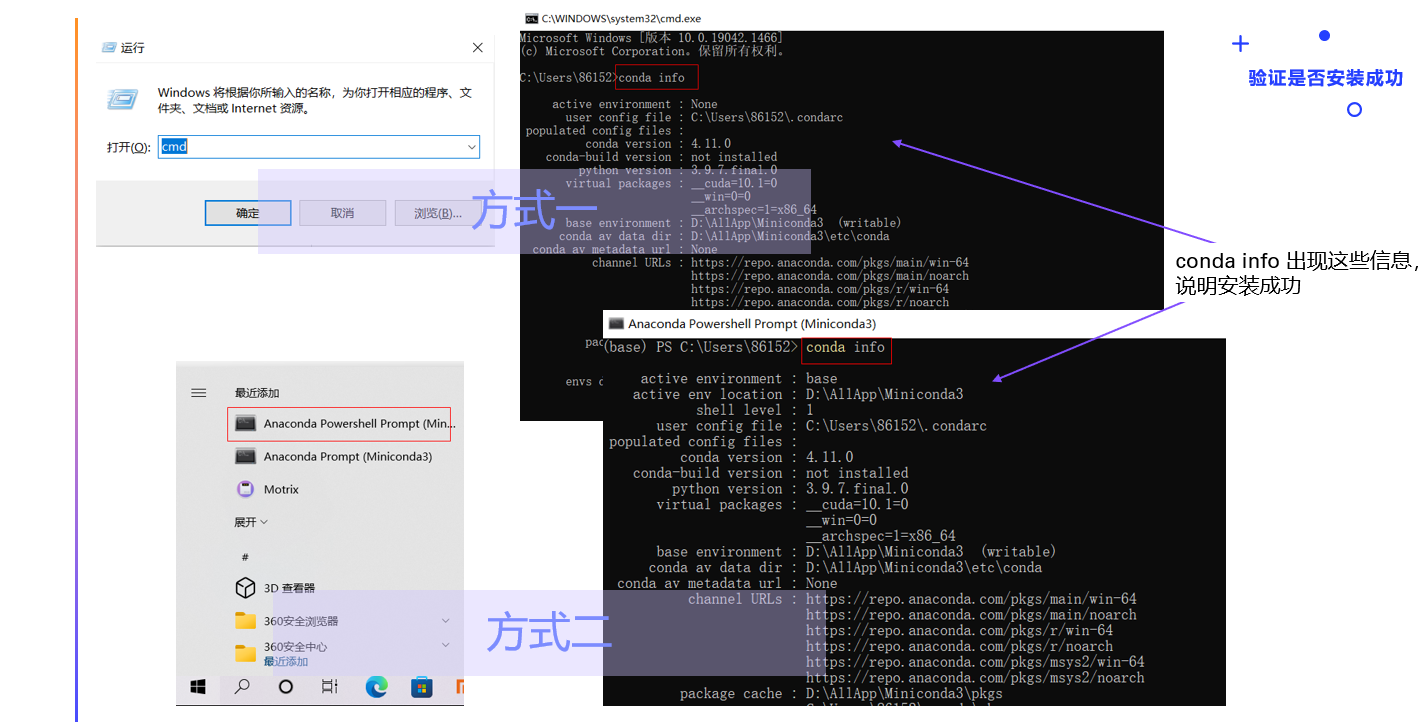Screen dimensions: 1426x722
Task: Click the Run dialog title icon
Action: (109, 47)
